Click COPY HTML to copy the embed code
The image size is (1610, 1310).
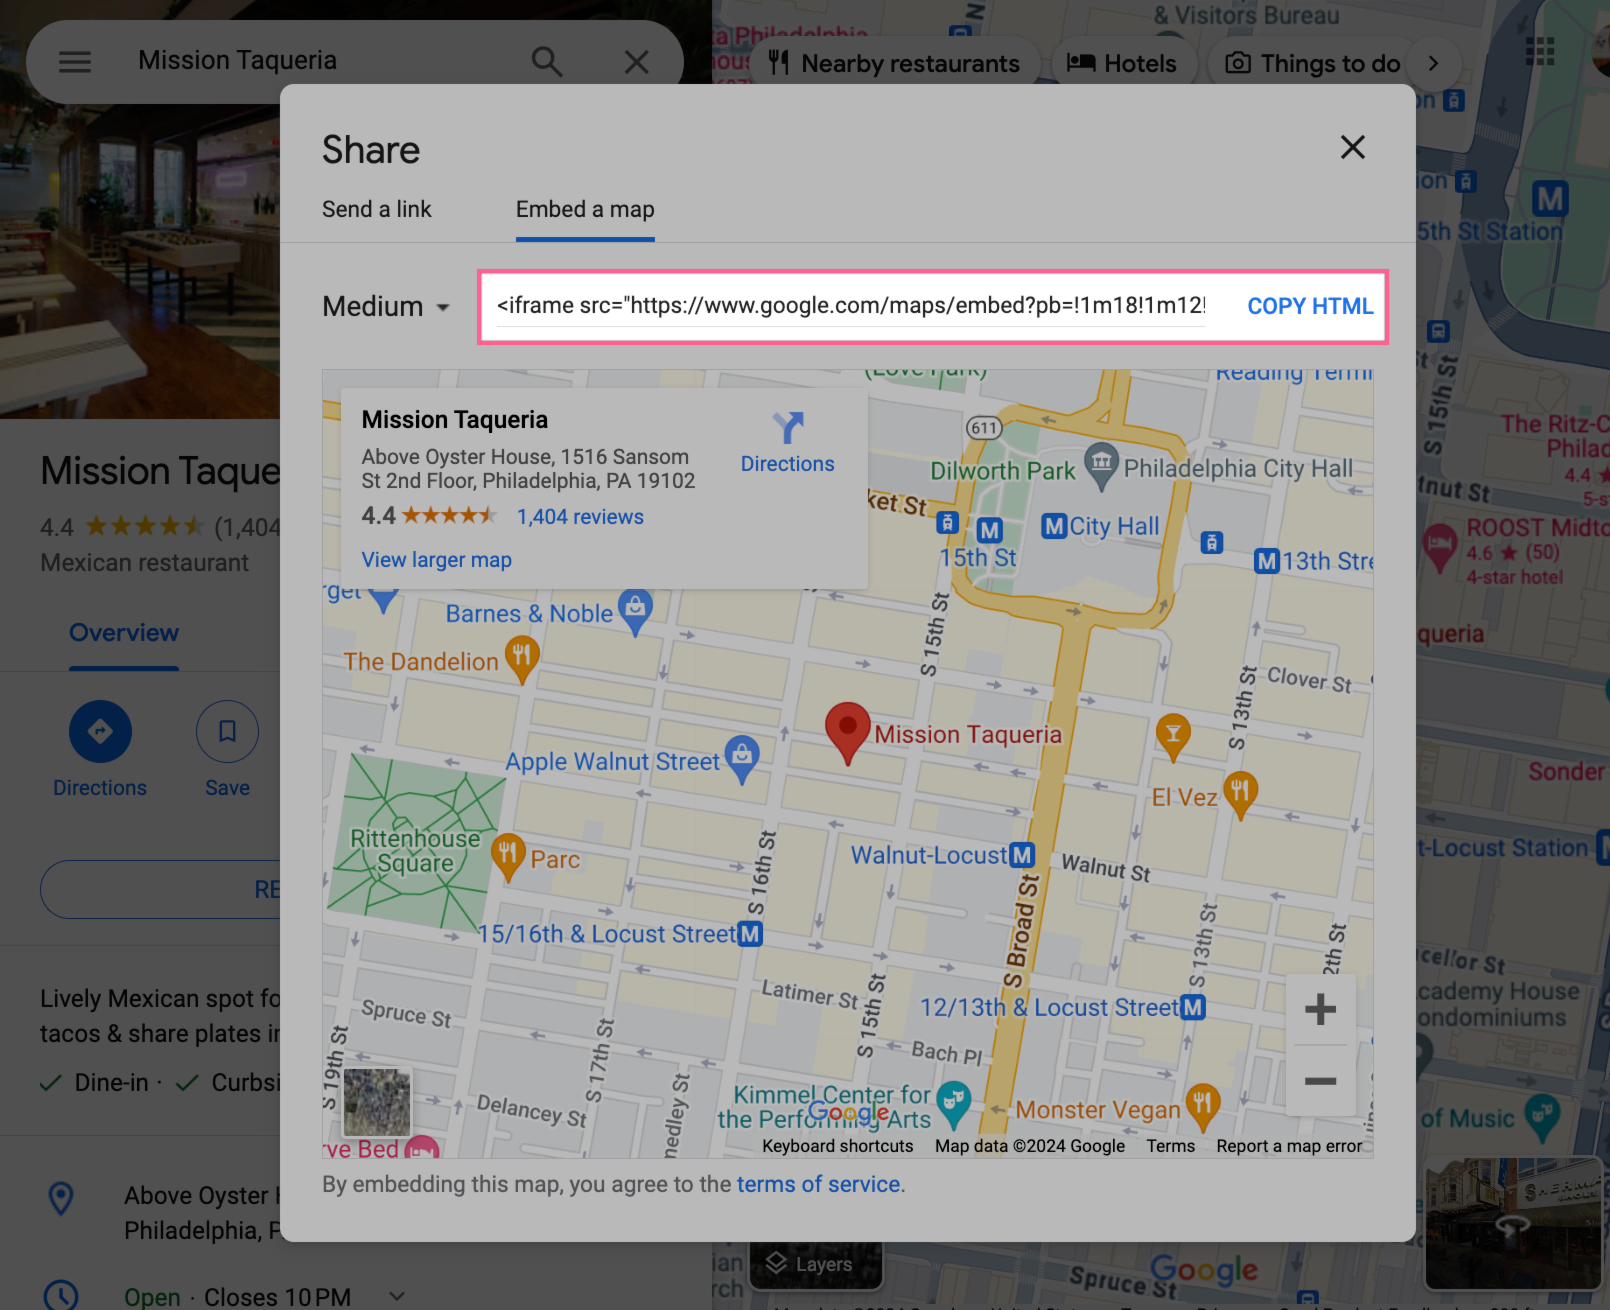[x=1310, y=306]
